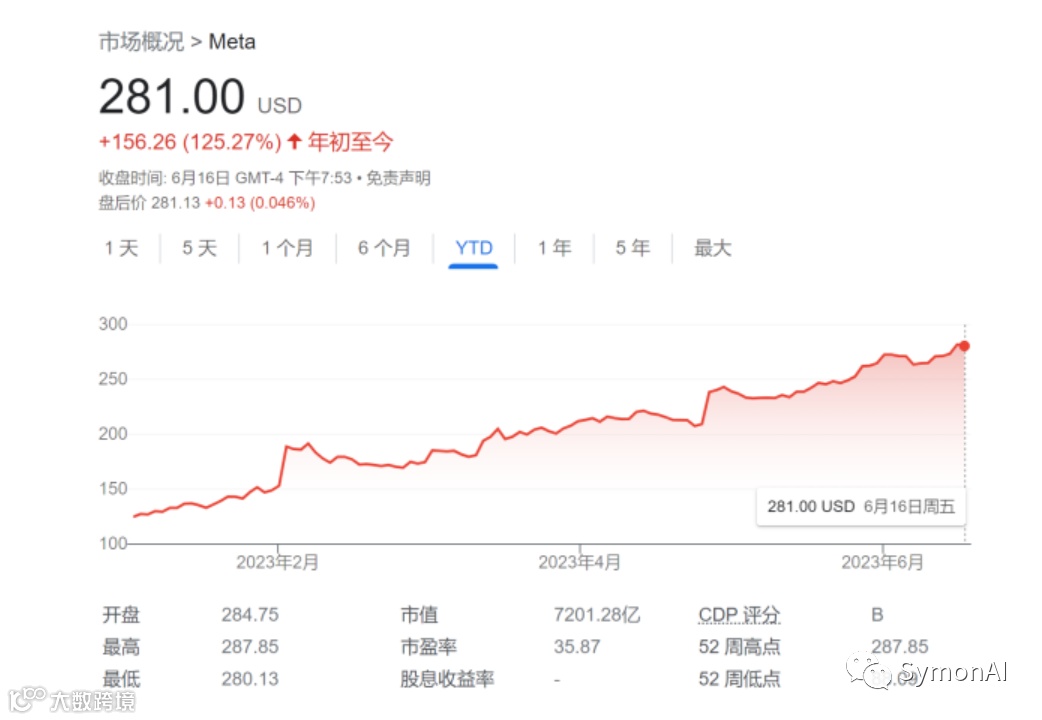Open the 5 年 chart range

click(x=633, y=248)
